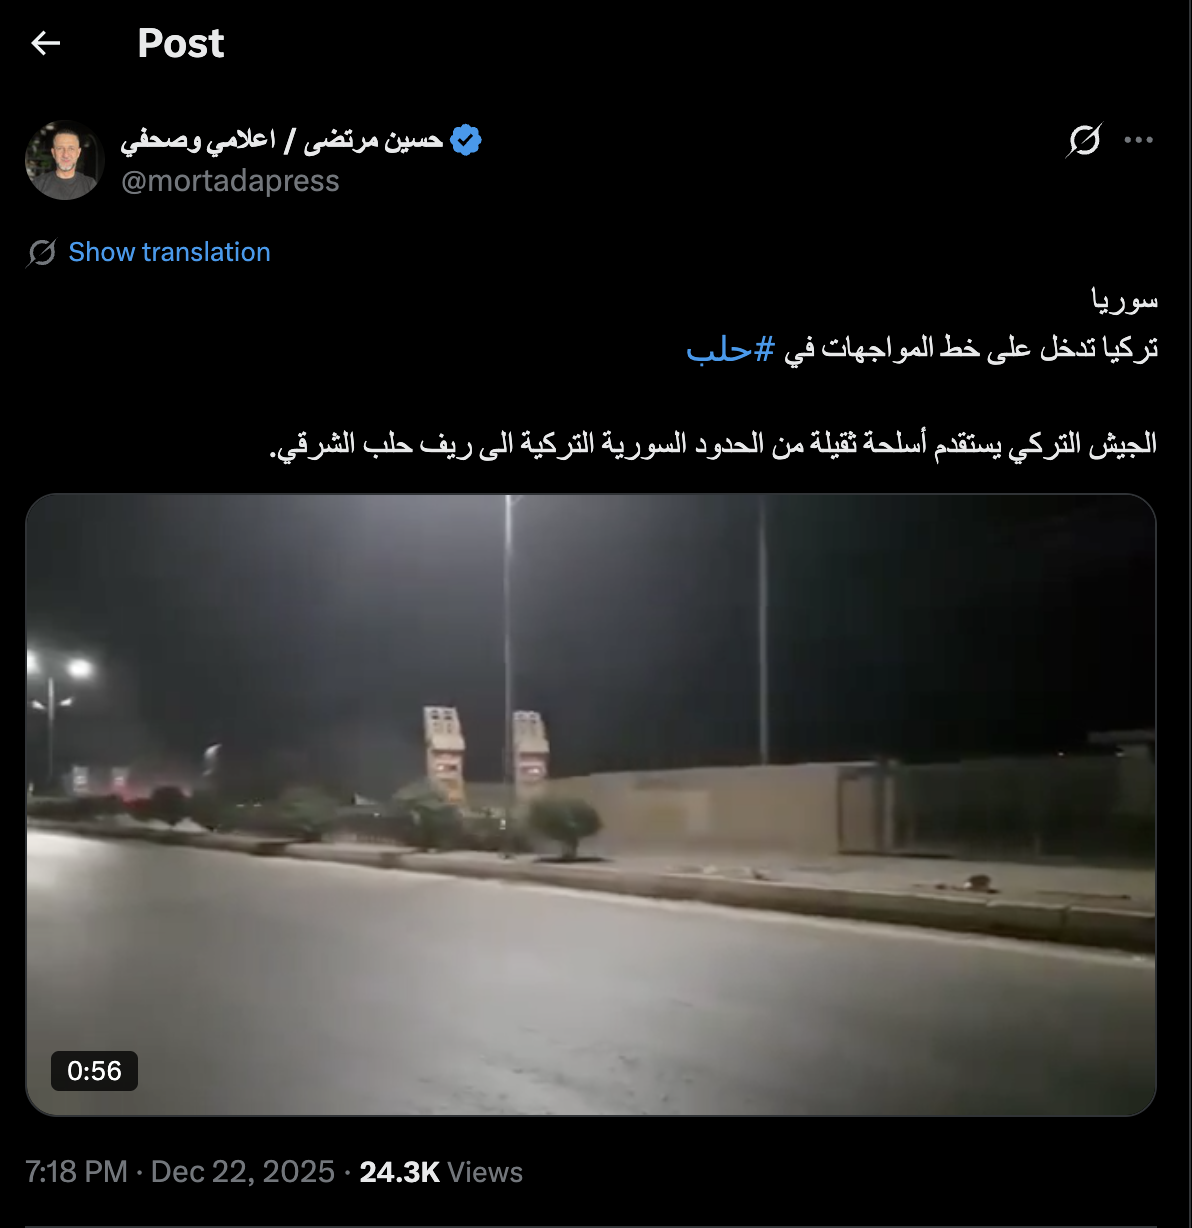Click the translate icon beside Show translation
Viewport: 1192px width, 1228px height.
tap(41, 253)
